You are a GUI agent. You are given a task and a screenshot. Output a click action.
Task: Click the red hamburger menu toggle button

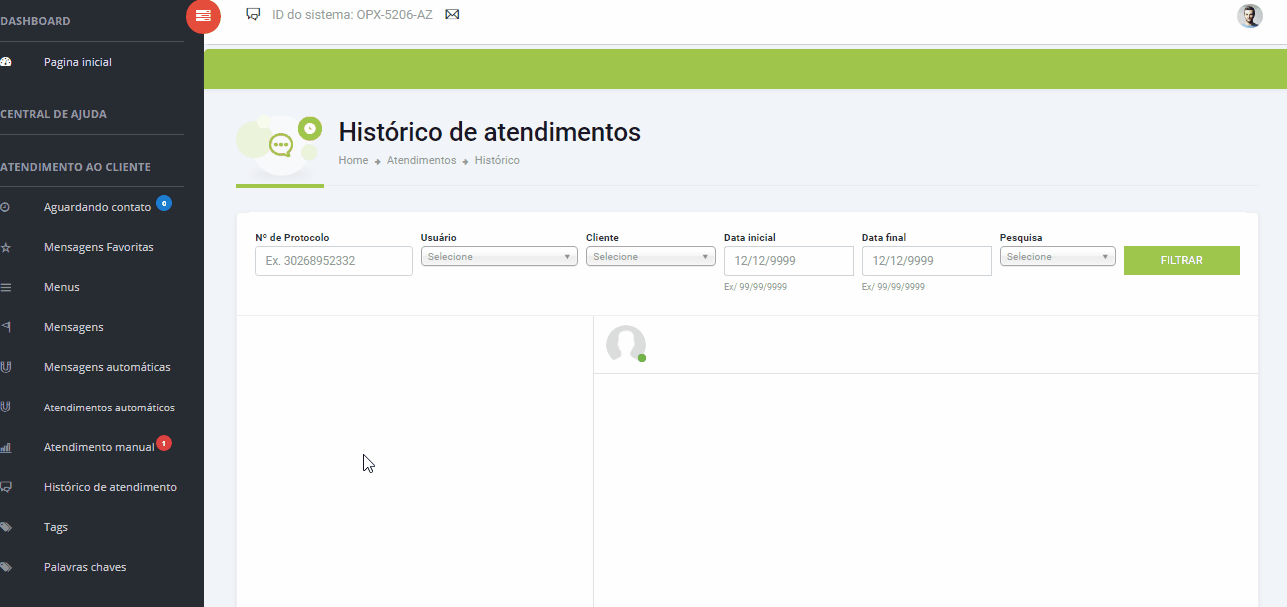point(203,16)
